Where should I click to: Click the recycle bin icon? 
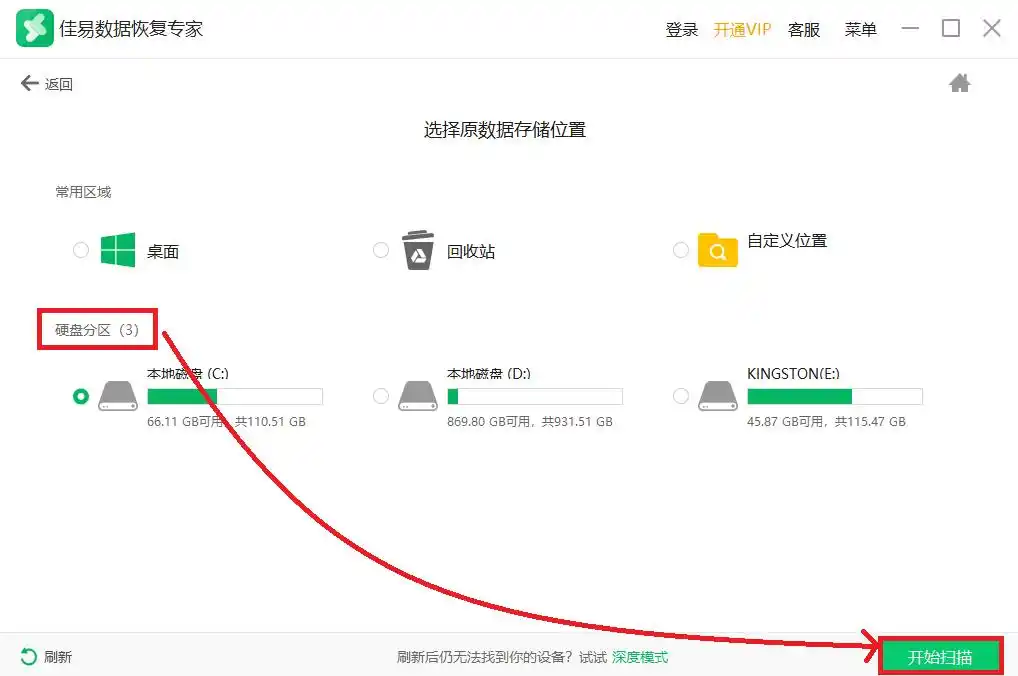point(418,251)
